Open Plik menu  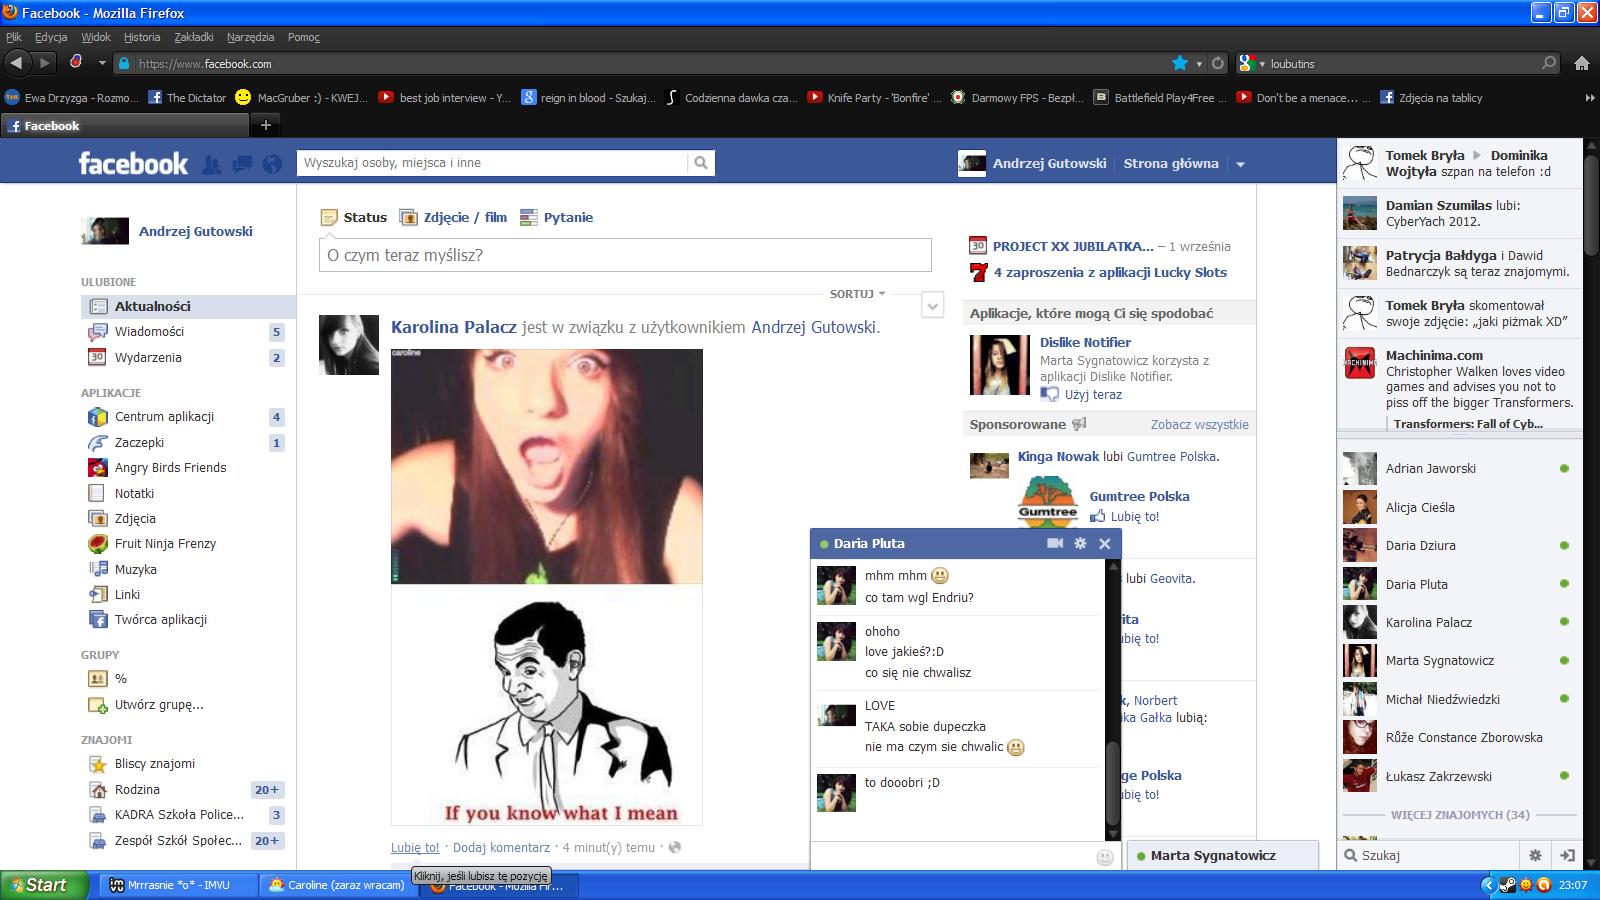pos(13,37)
